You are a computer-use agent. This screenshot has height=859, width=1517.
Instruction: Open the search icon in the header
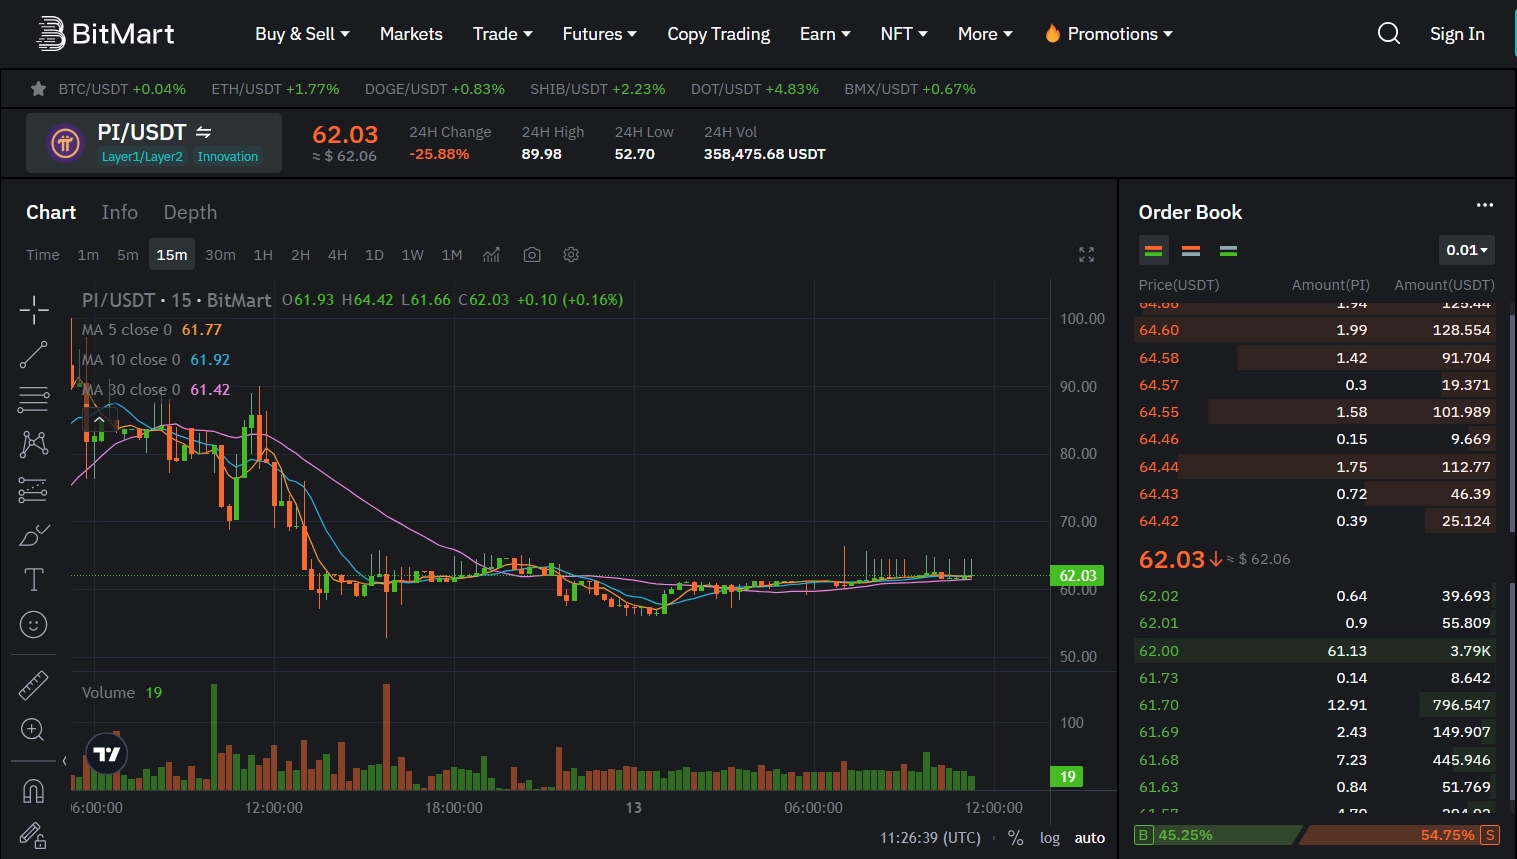pos(1389,33)
